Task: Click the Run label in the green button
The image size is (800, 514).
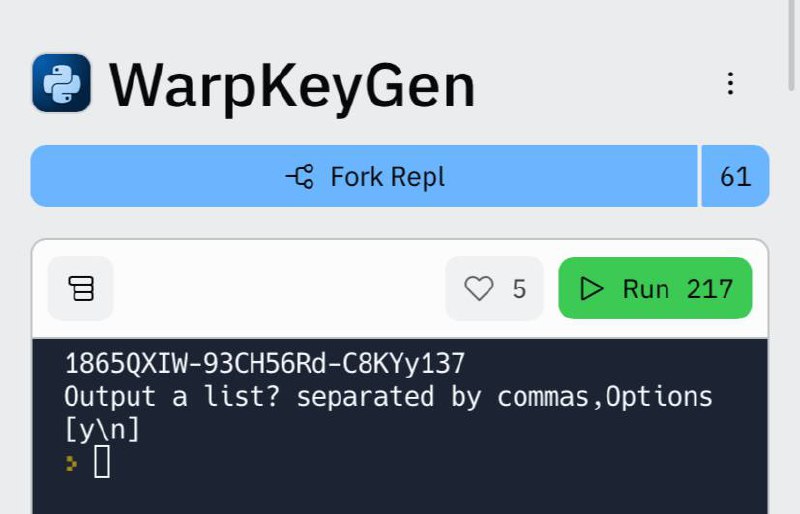Action: 645,289
